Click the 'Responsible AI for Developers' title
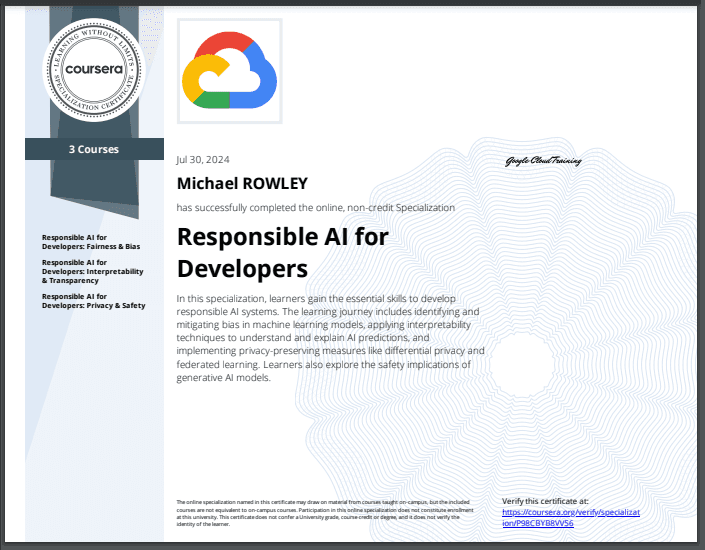 tap(282, 252)
